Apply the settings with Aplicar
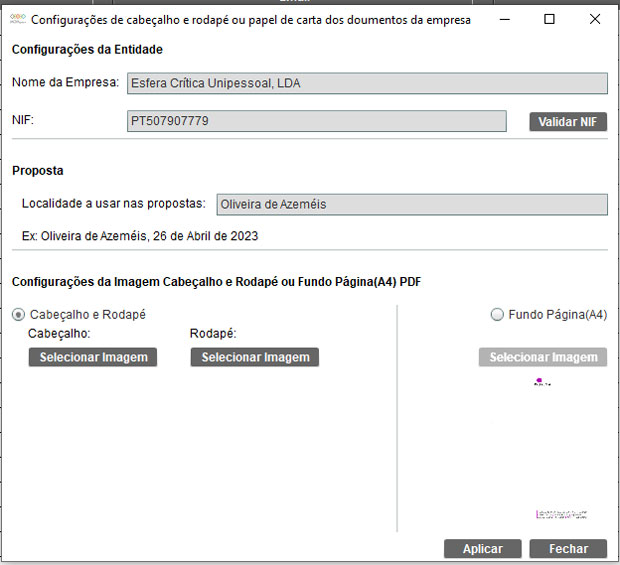Screen dimensions: 620x565 [482, 549]
